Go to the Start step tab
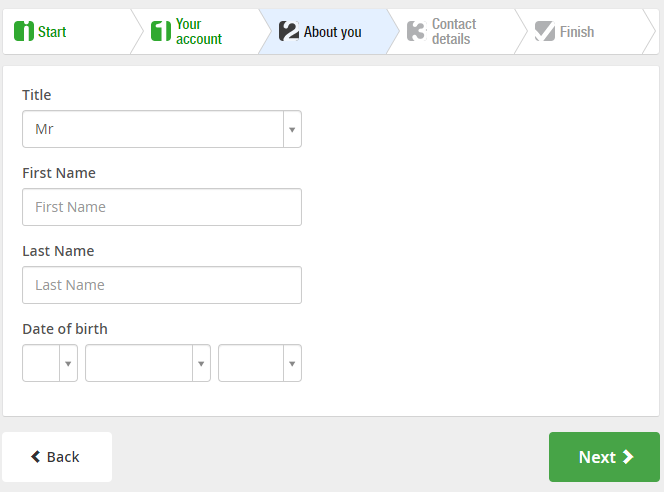Screen dimensions: 664x492 [68, 32]
